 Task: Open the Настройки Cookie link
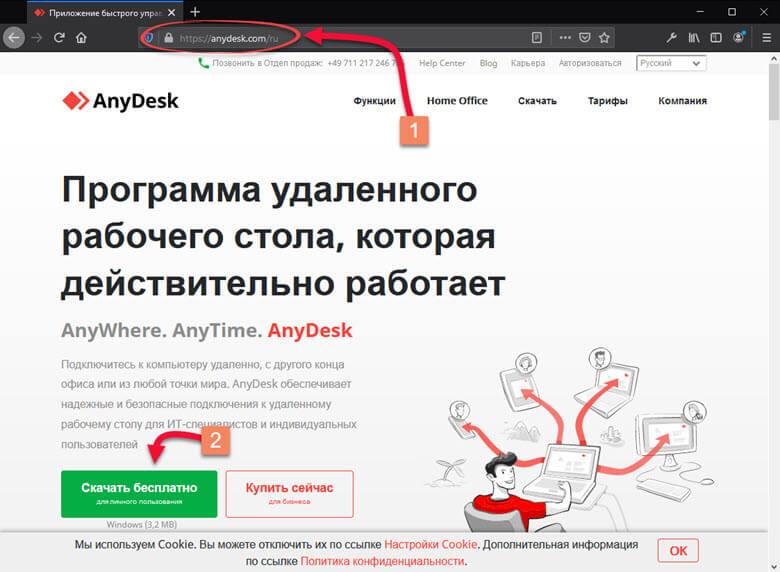(430, 545)
